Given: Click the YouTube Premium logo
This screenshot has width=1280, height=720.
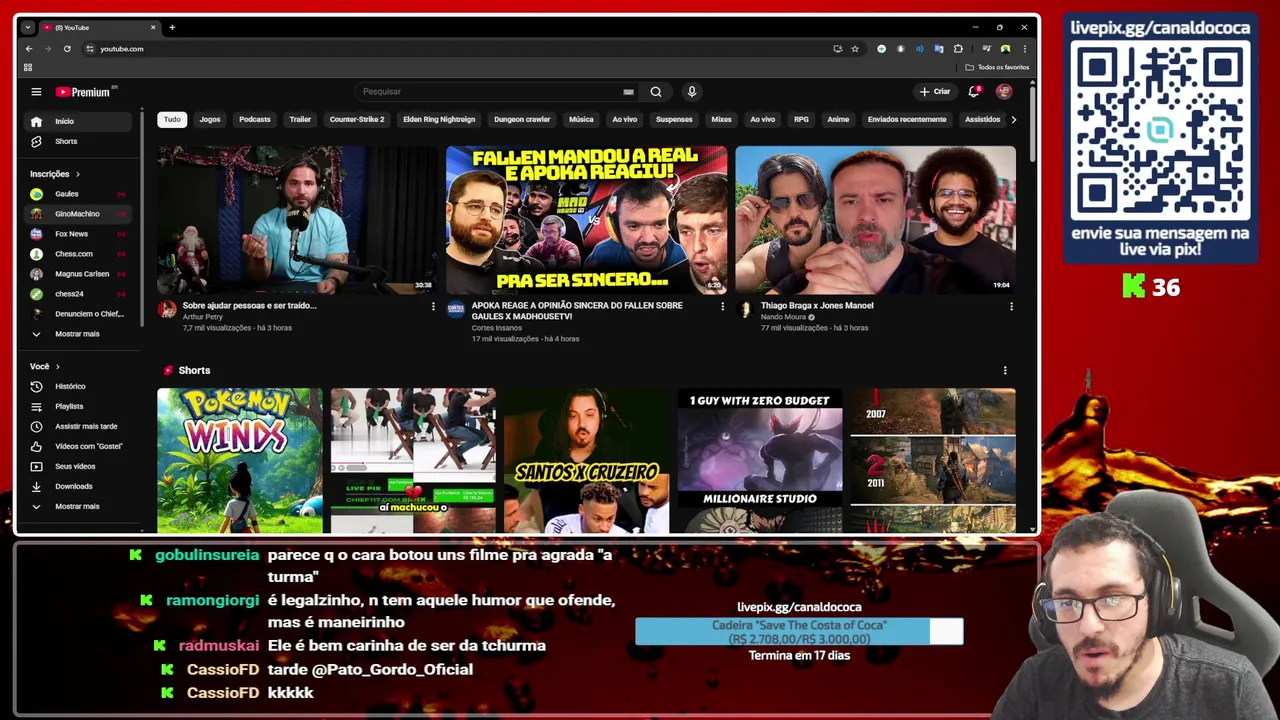Looking at the screenshot, I should tap(83, 92).
